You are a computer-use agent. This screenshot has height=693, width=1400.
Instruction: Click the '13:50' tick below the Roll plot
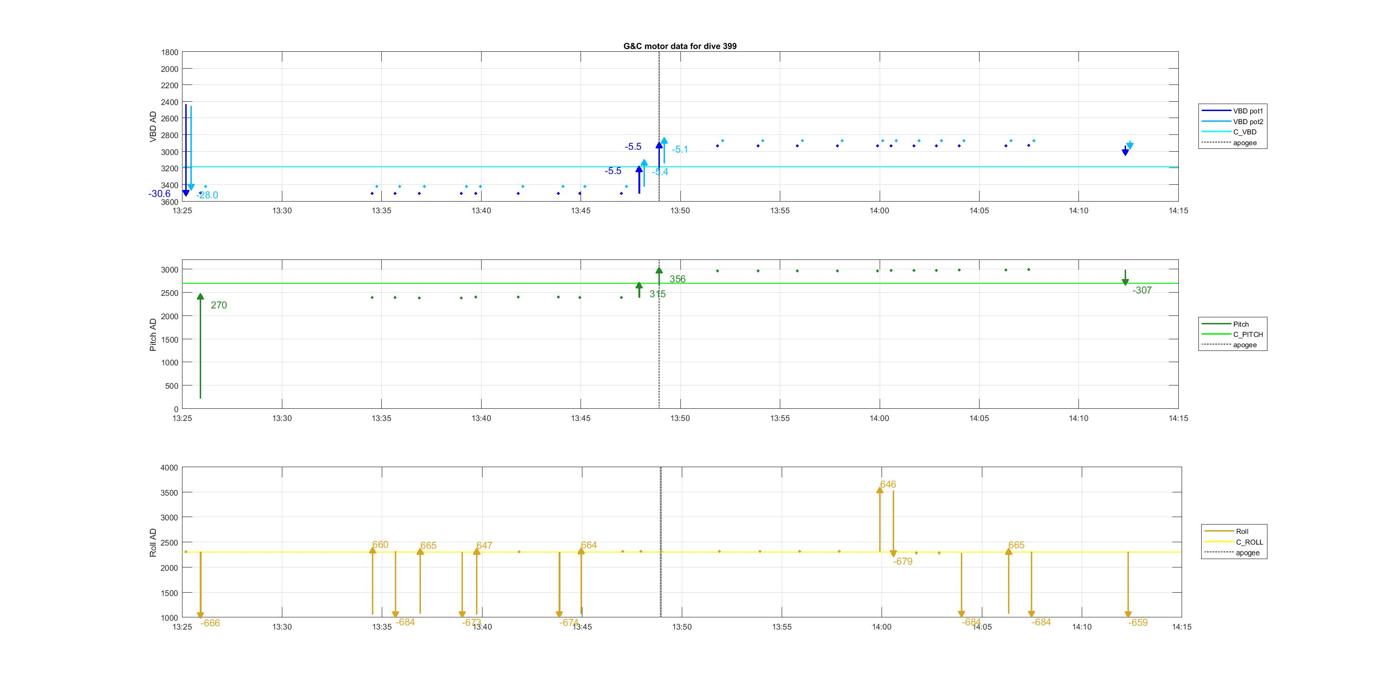pyautogui.click(x=682, y=627)
